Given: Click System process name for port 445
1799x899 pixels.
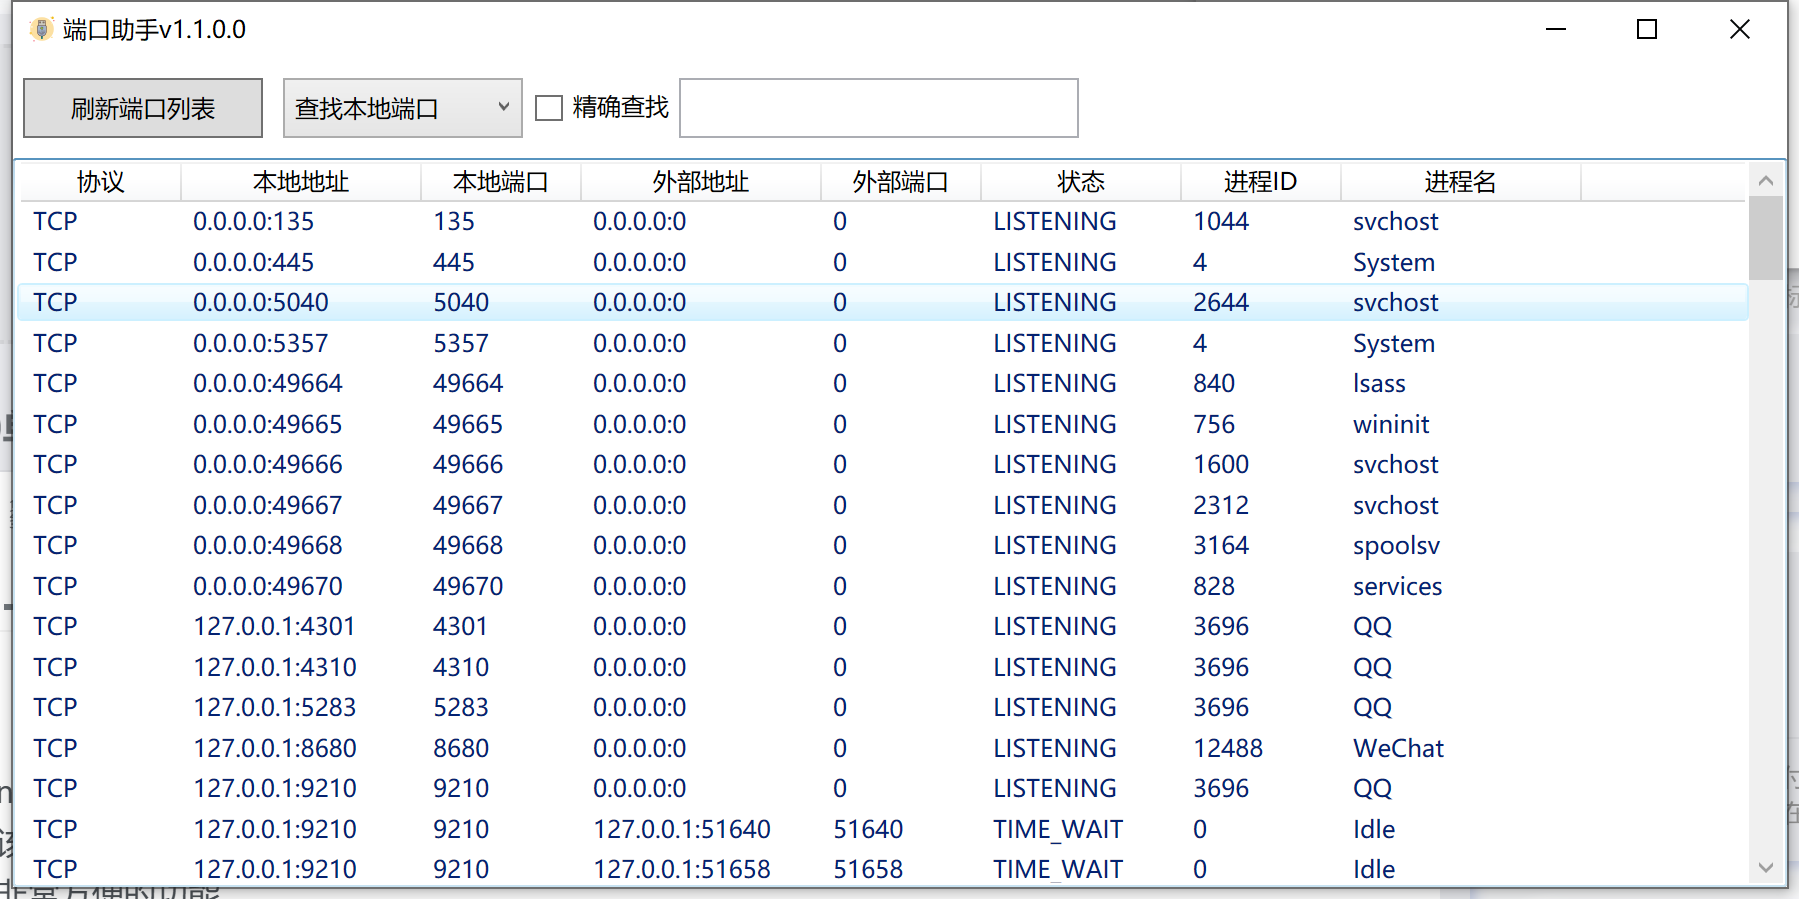Looking at the screenshot, I should 1394,262.
